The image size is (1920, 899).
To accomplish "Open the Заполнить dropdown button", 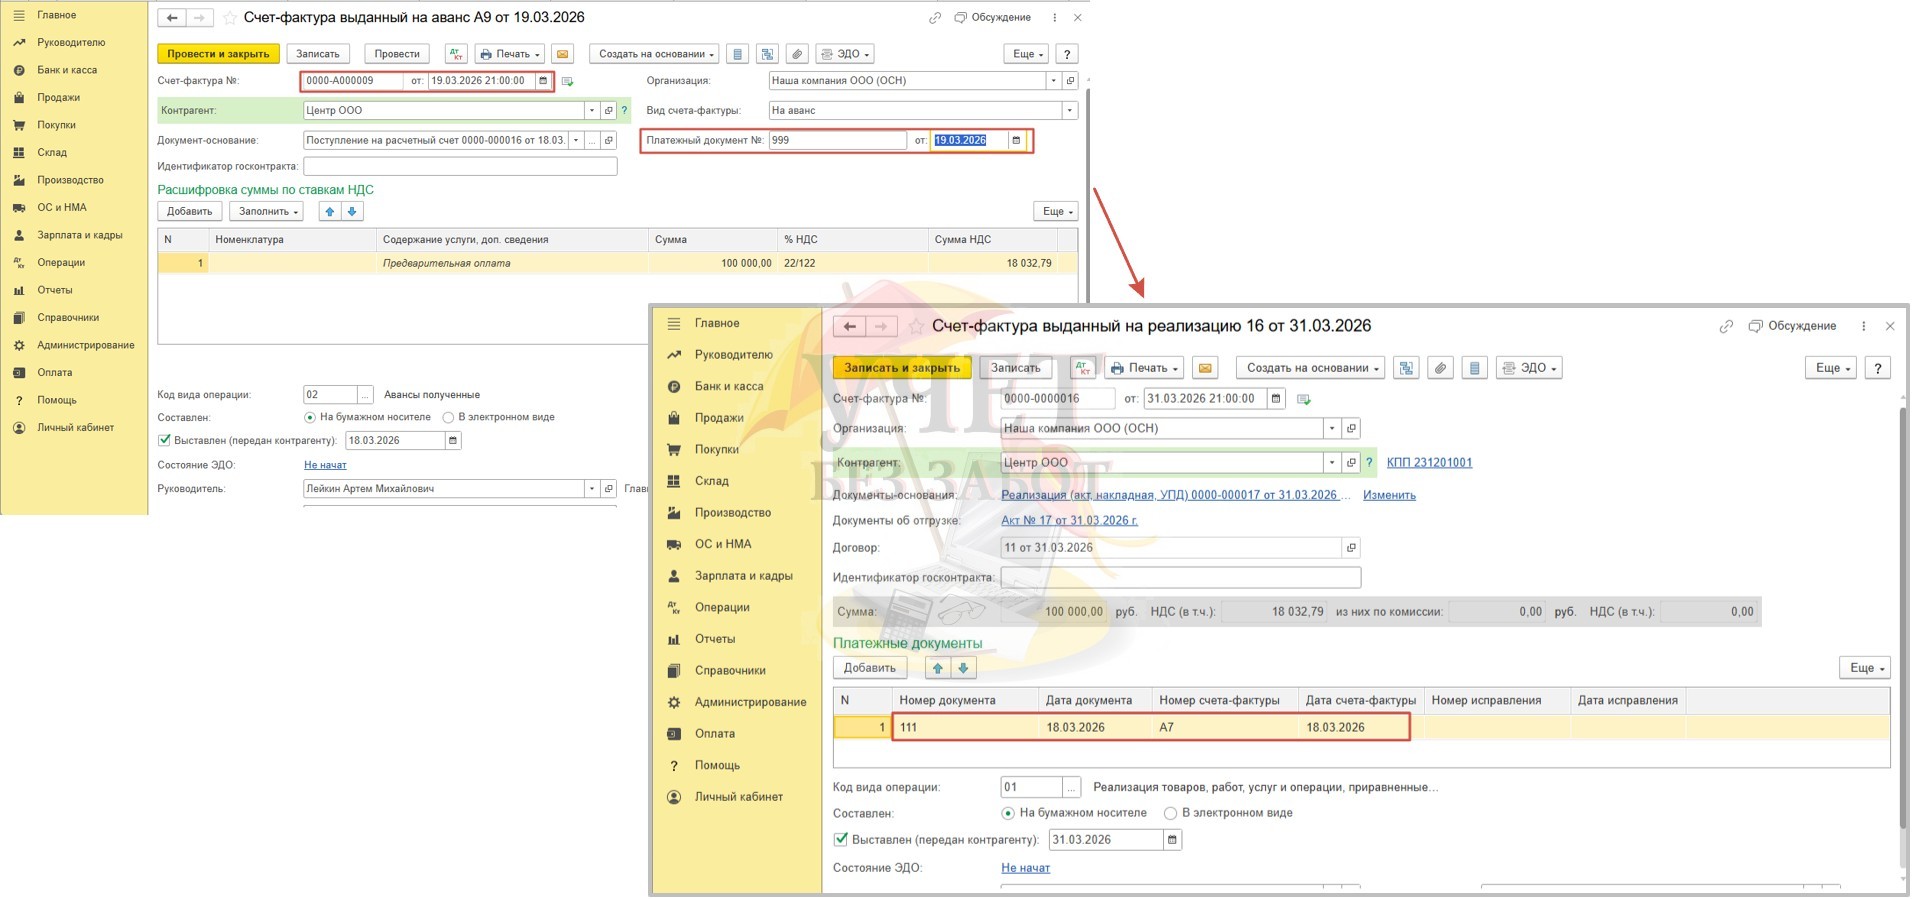I will coord(269,211).
